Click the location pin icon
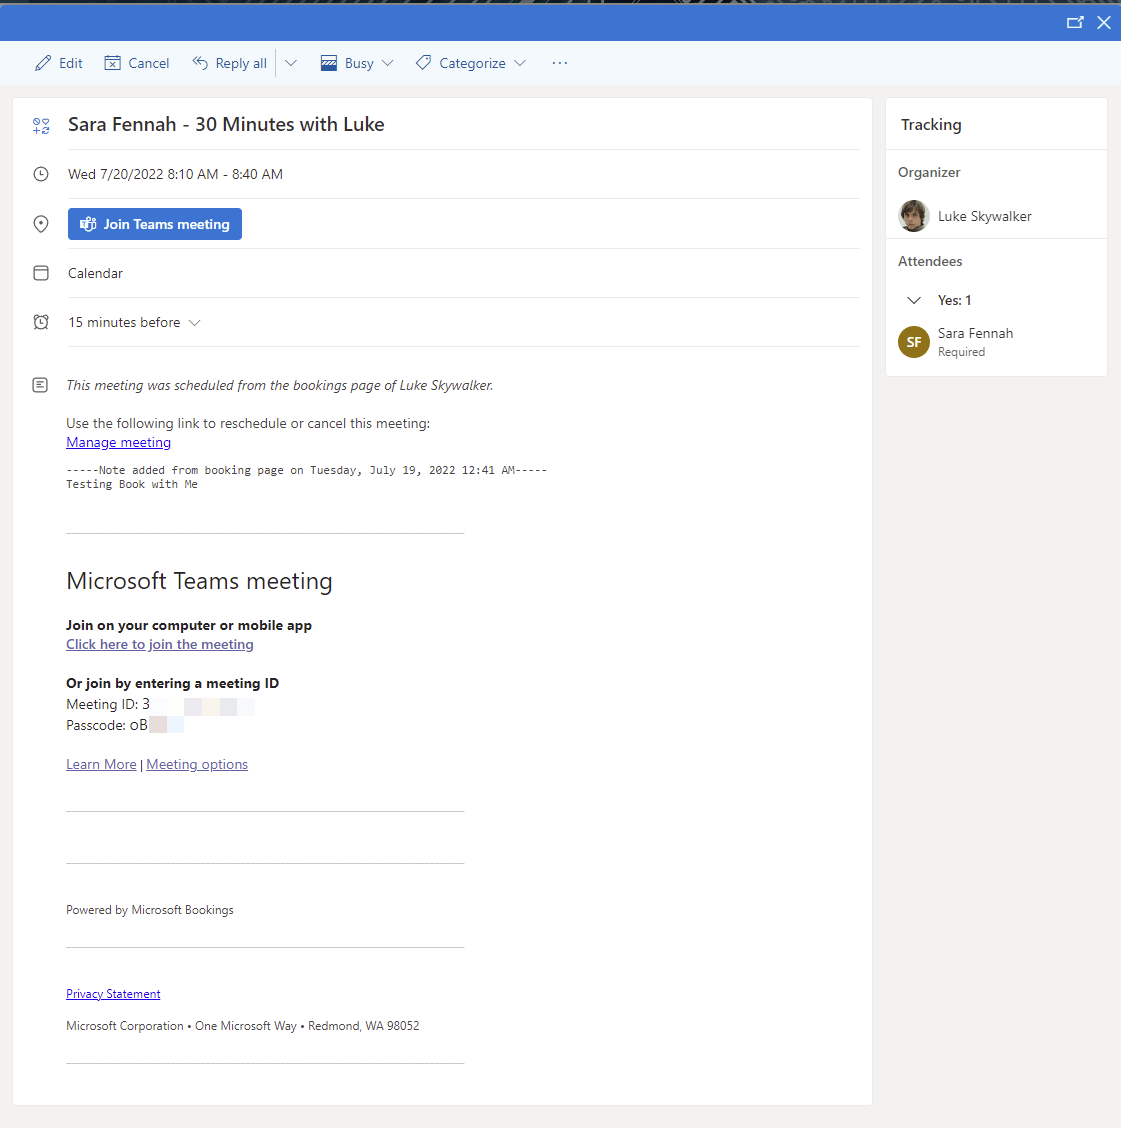This screenshot has height=1128, width=1121. pyautogui.click(x=41, y=224)
